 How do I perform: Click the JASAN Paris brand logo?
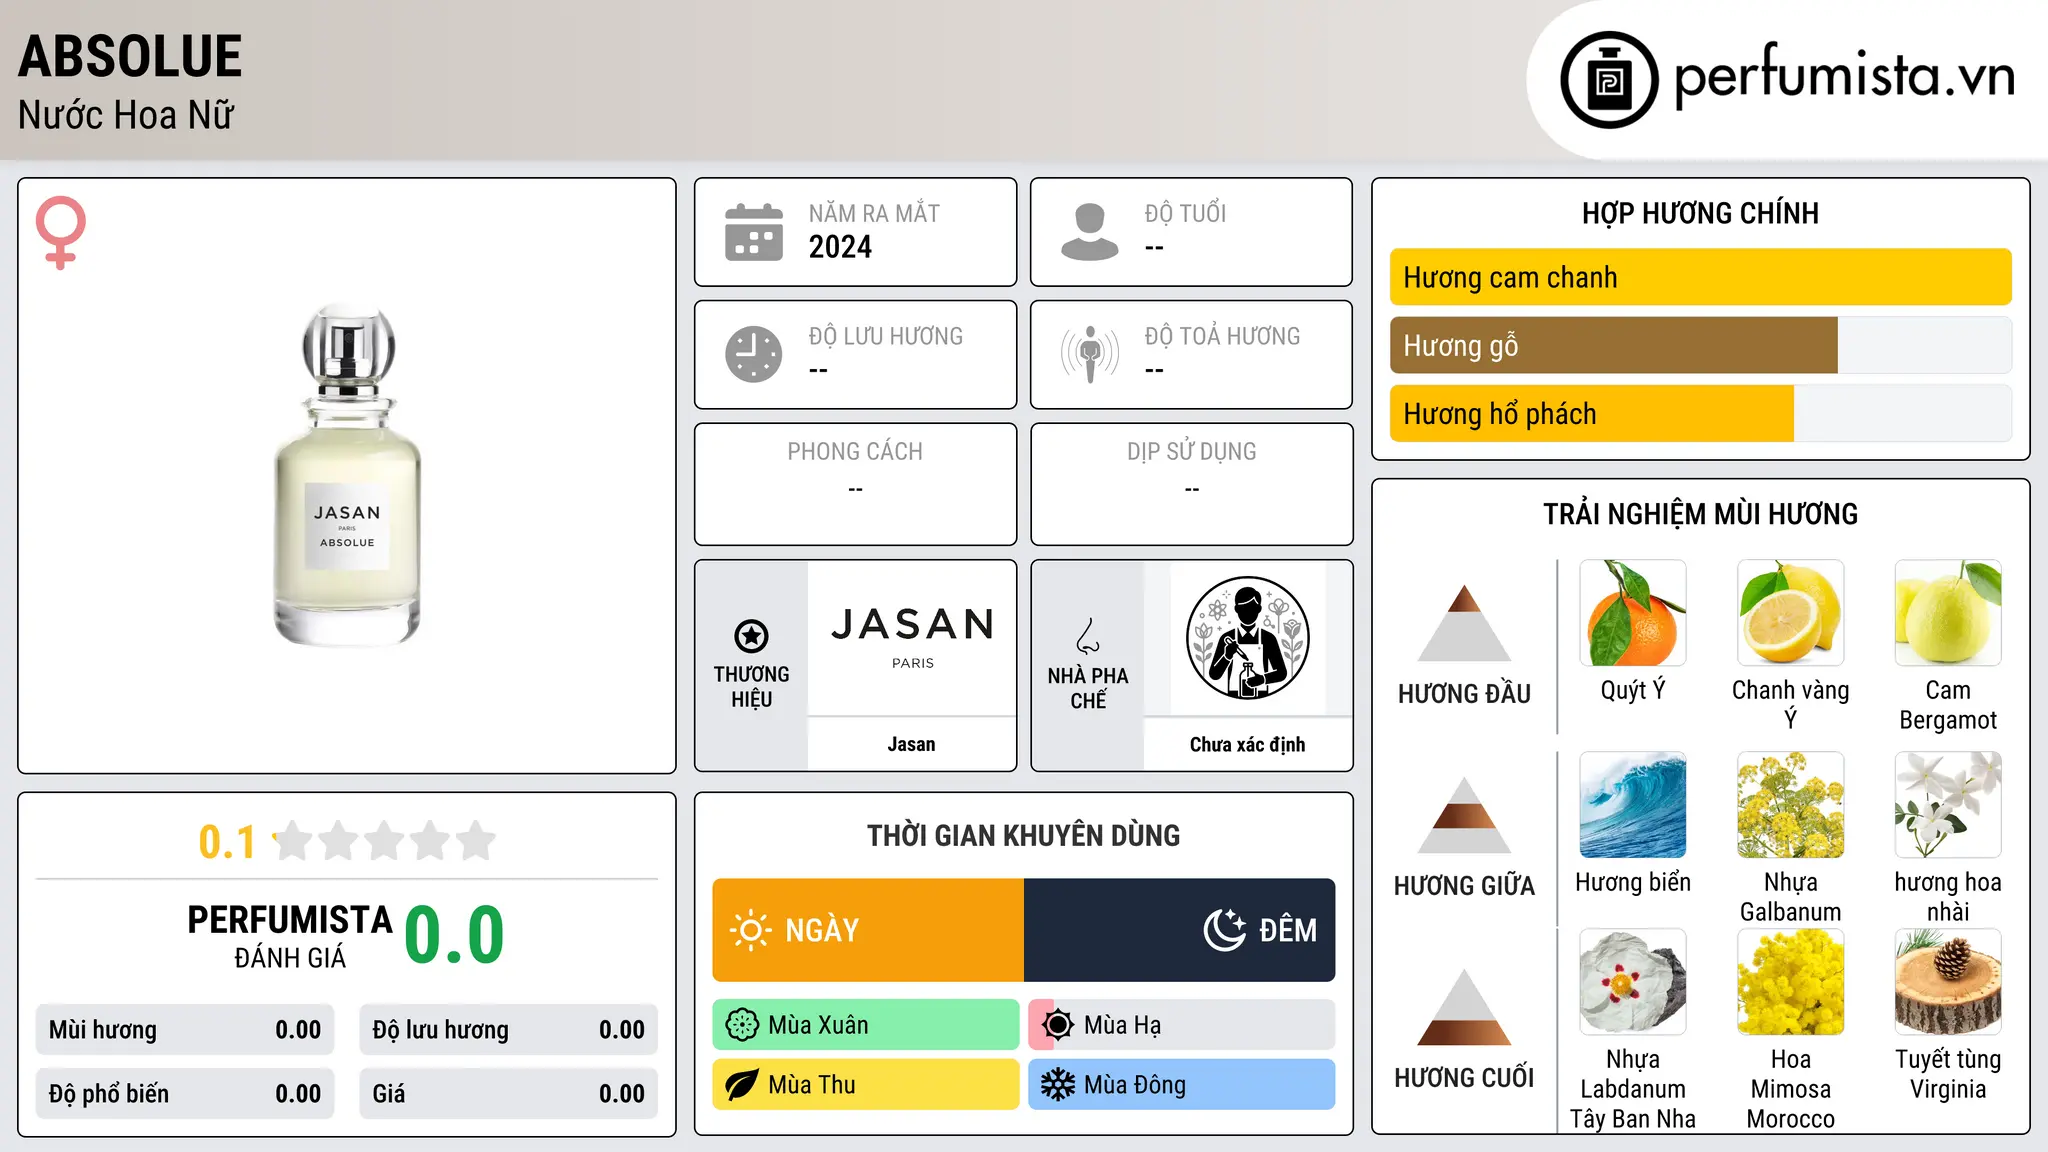click(912, 637)
